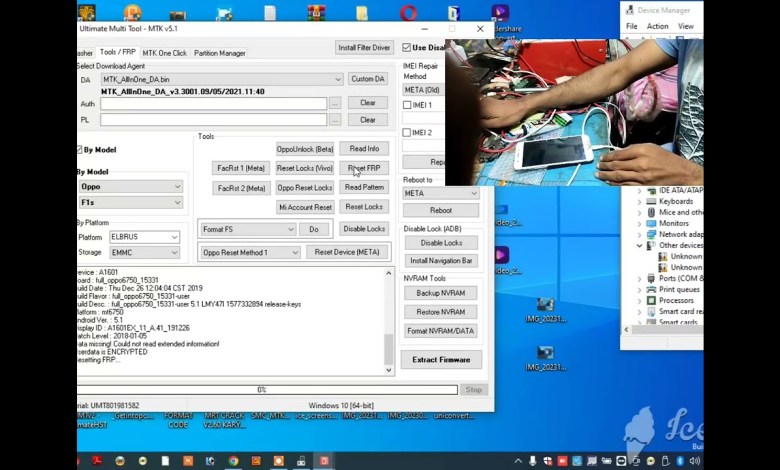Toggle the By Model checkbox
Image resolution: width=780 pixels, height=470 pixels.
pyautogui.click(x=79, y=150)
